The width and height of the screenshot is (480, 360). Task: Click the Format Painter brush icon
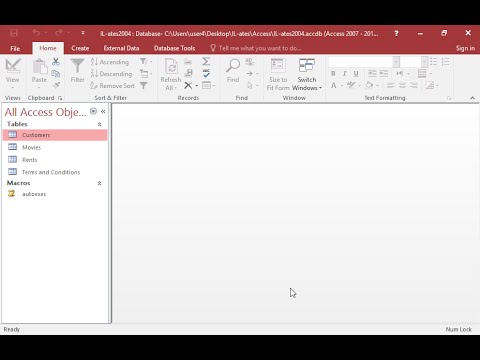[x=56, y=85]
